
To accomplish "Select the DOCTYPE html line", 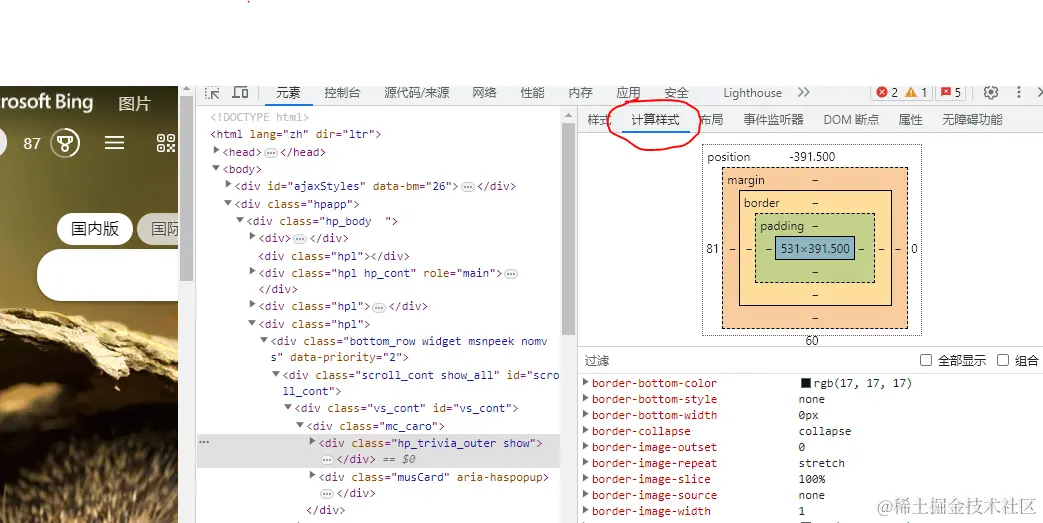I will pos(260,117).
